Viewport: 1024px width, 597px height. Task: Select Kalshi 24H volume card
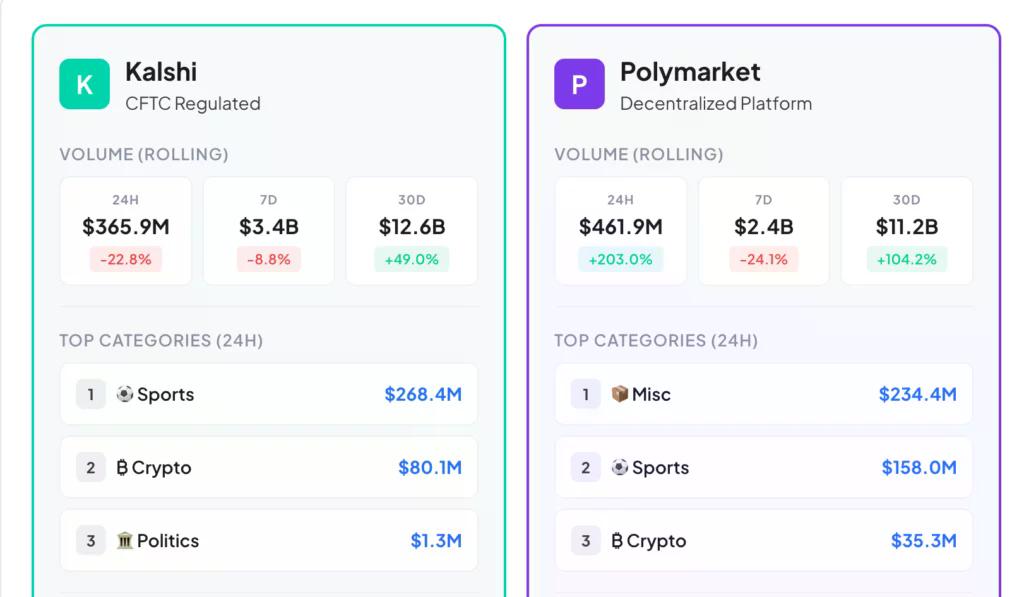125,231
